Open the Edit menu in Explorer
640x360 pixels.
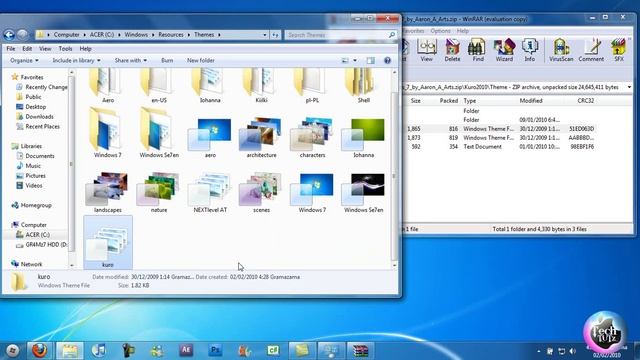27,49
